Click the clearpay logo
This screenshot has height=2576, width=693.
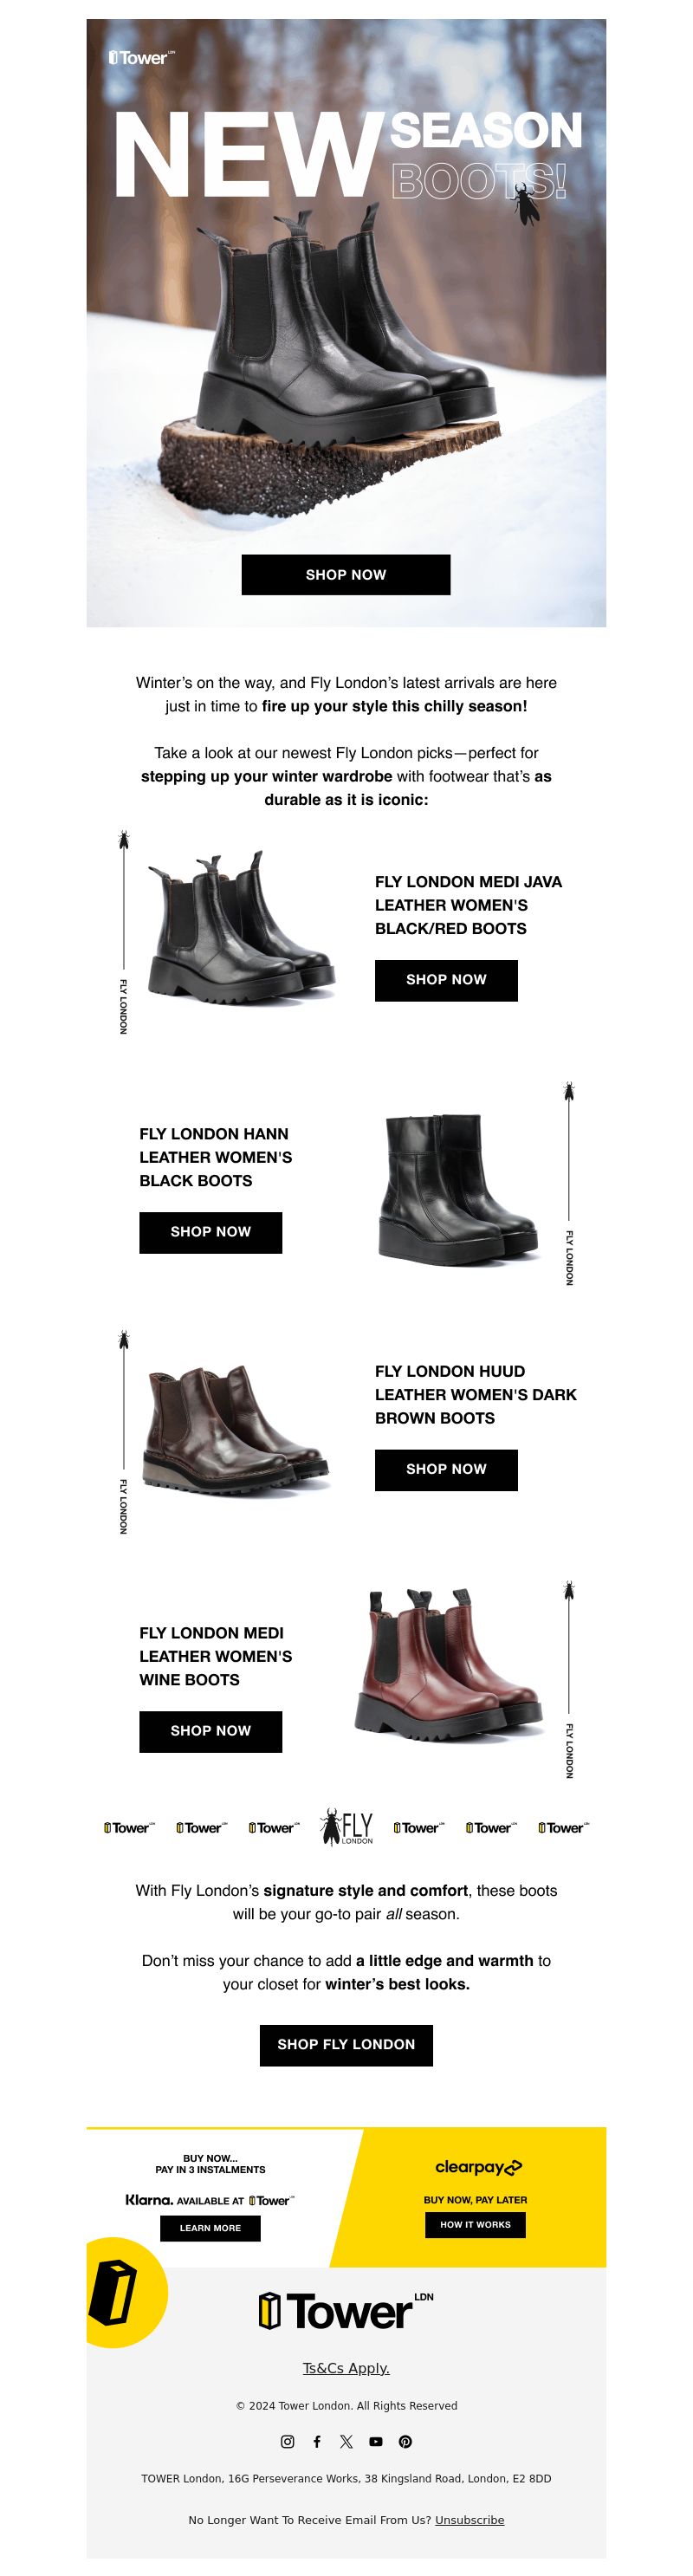tap(478, 2167)
